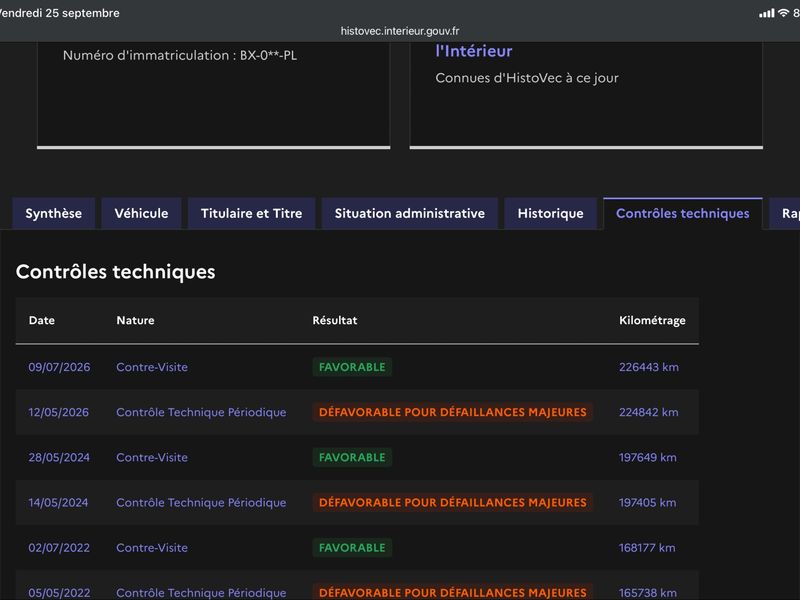Click the FAVORABLE badge for 09/07/2026
Image resolution: width=800 pixels, height=600 pixels.
point(352,367)
